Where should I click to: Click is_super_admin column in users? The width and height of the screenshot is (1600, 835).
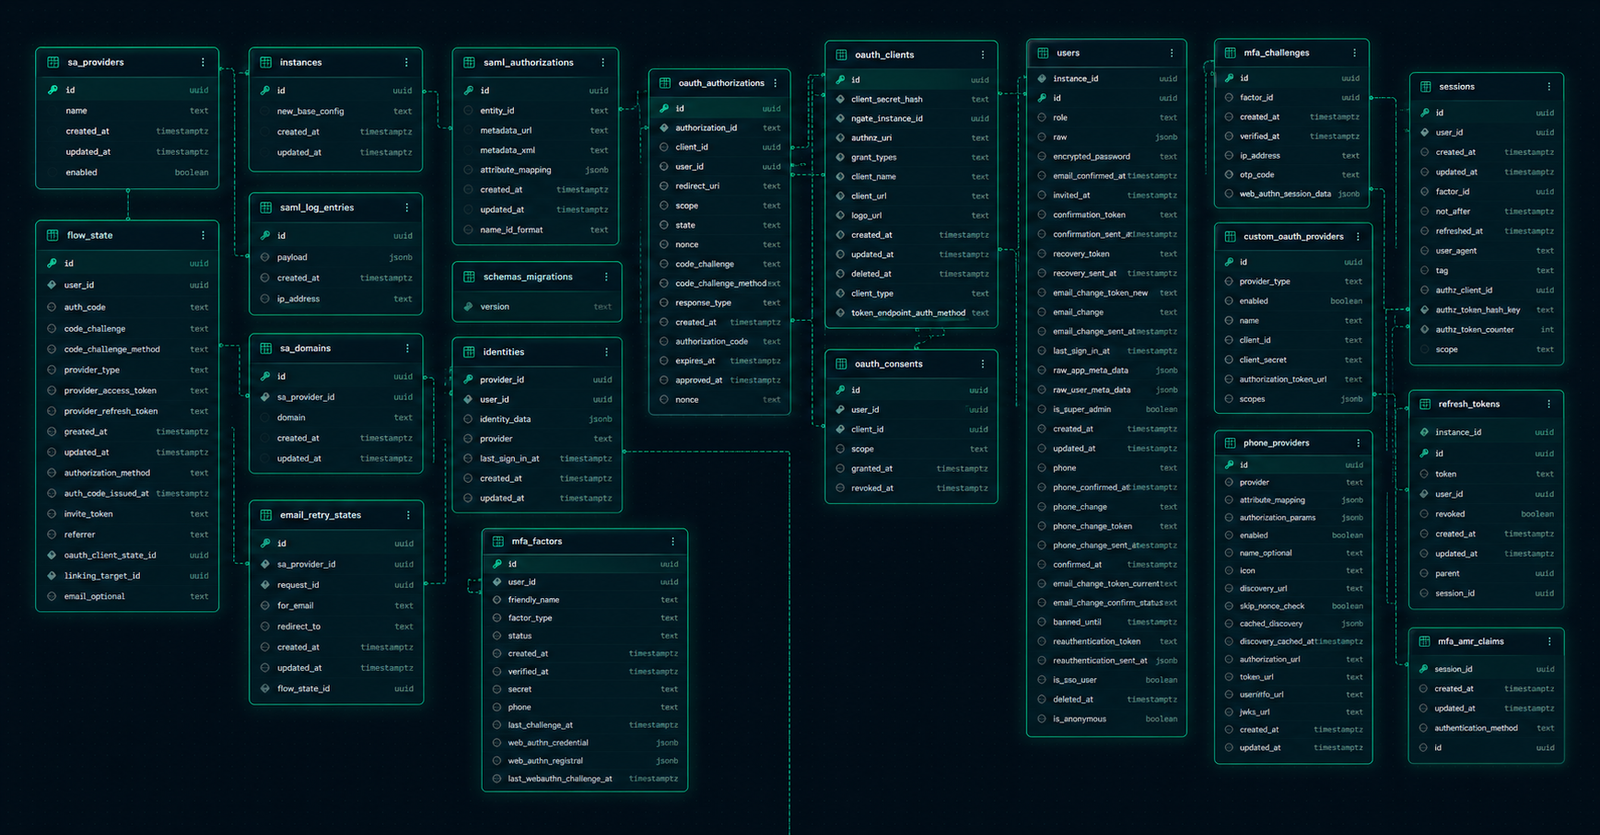click(1107, 409)
